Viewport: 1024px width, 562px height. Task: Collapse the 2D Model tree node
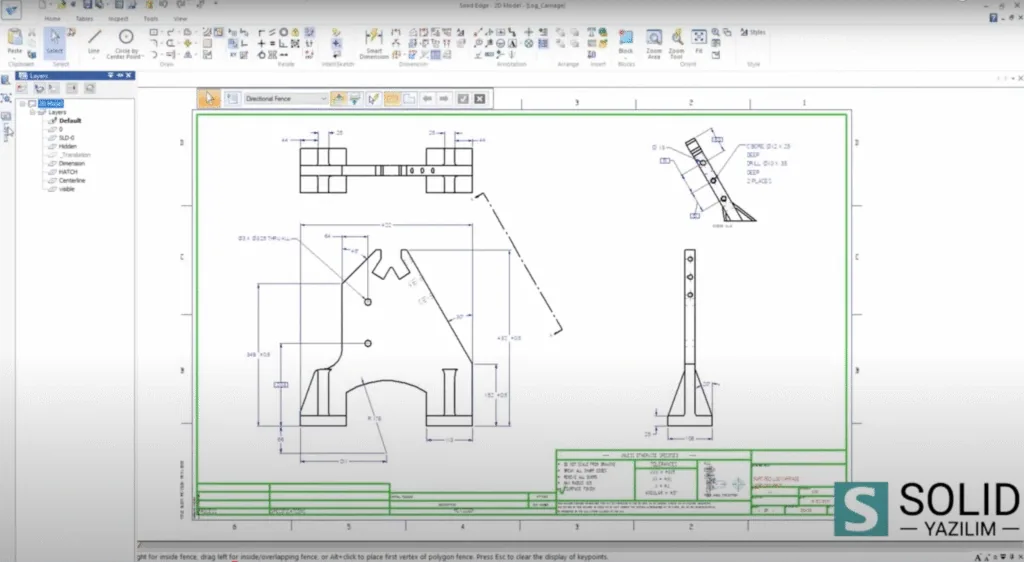point(22,104)
